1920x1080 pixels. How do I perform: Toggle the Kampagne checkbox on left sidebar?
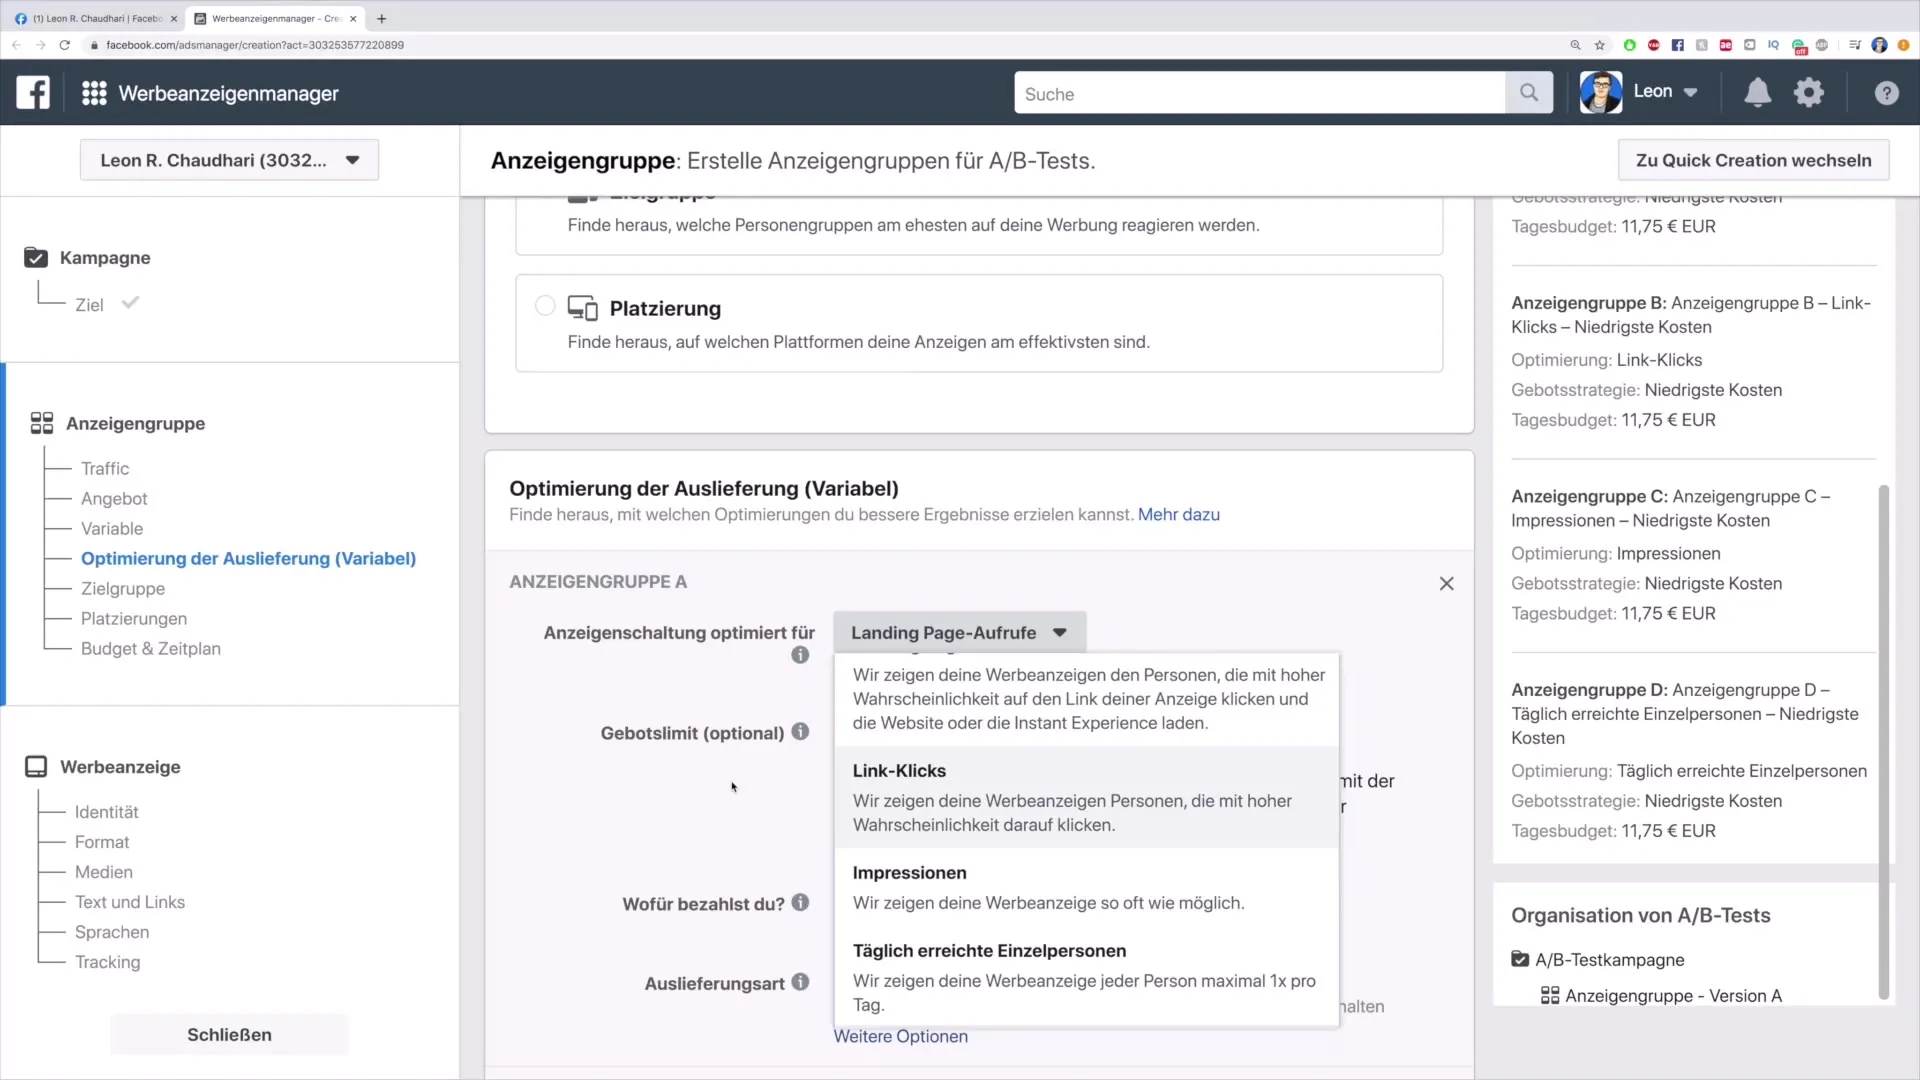click(x=36, y=257)
